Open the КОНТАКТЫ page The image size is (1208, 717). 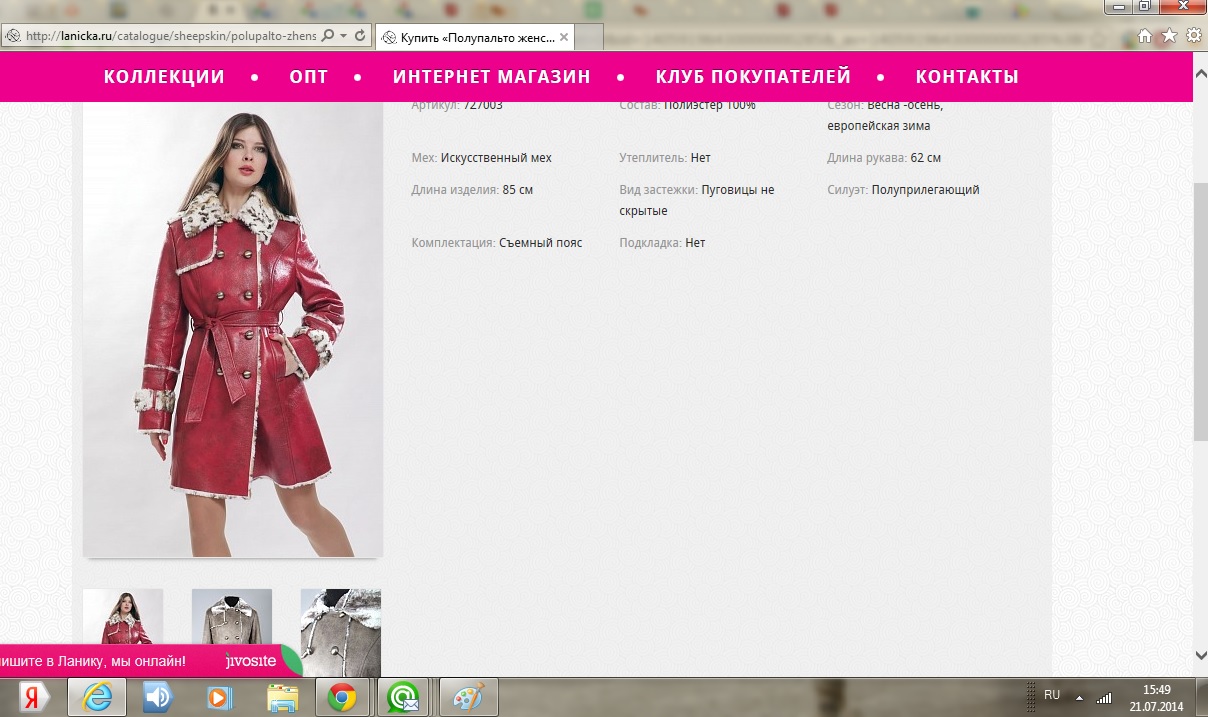click(x=967, y=77)
